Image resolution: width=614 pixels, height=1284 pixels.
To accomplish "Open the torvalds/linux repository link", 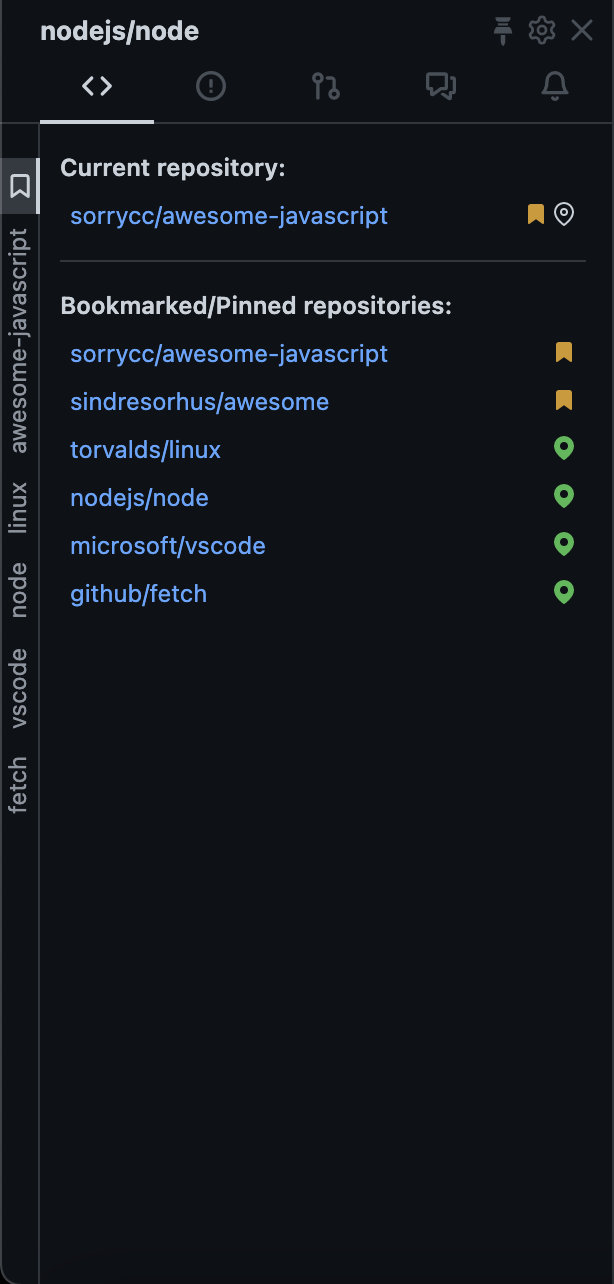I will point(145,450).
